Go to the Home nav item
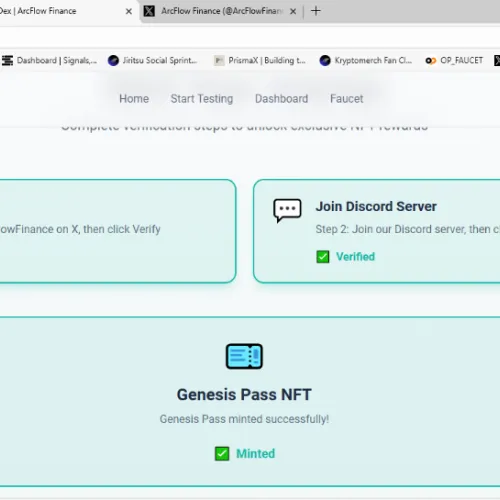The height and width of the screenshot is (500, 500). point(134,99)
